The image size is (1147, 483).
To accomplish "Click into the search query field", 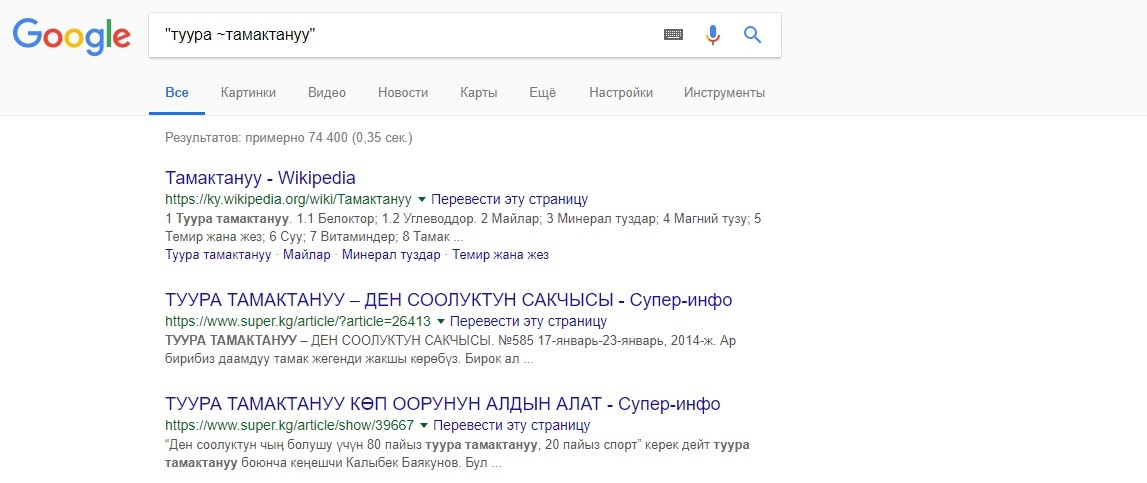I will (400, 35).
